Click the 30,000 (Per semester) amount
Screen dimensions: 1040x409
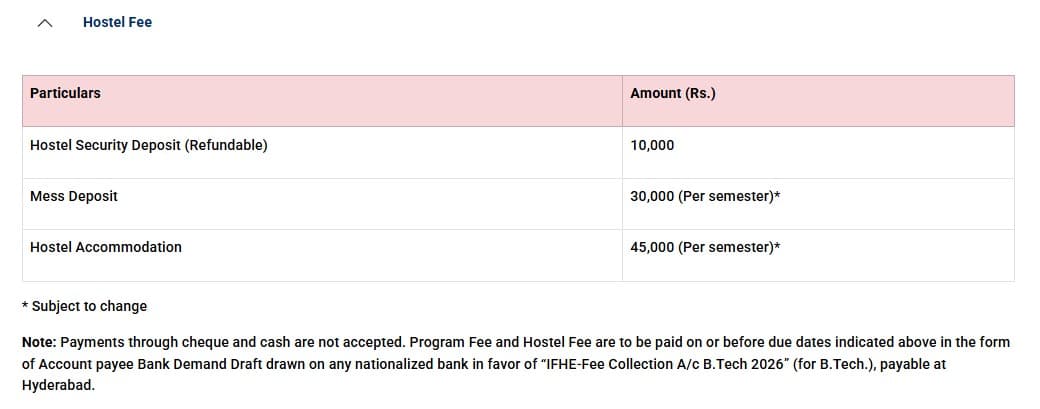click(x=704, y=196)
